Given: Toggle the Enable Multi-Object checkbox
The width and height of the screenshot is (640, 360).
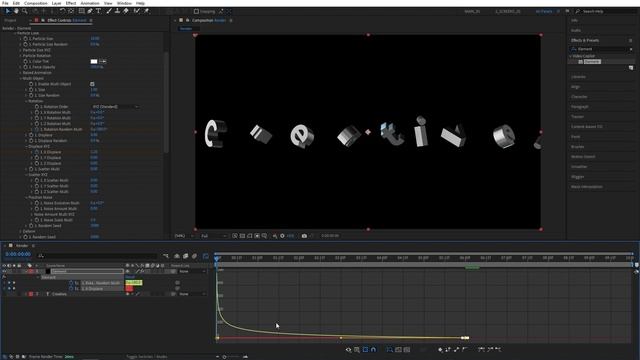Looking at the screenshot, I should tap(92, 84).
